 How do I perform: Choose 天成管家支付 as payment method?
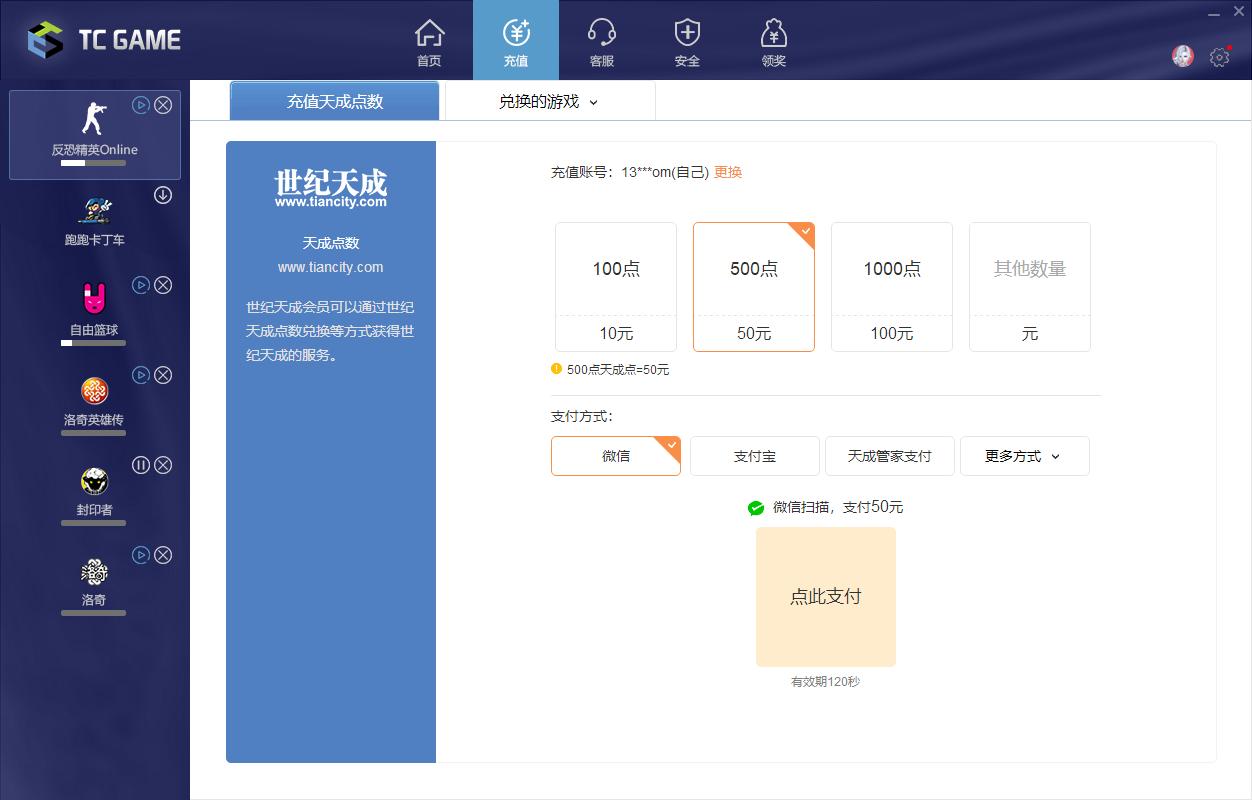click(x=889, y=456)
